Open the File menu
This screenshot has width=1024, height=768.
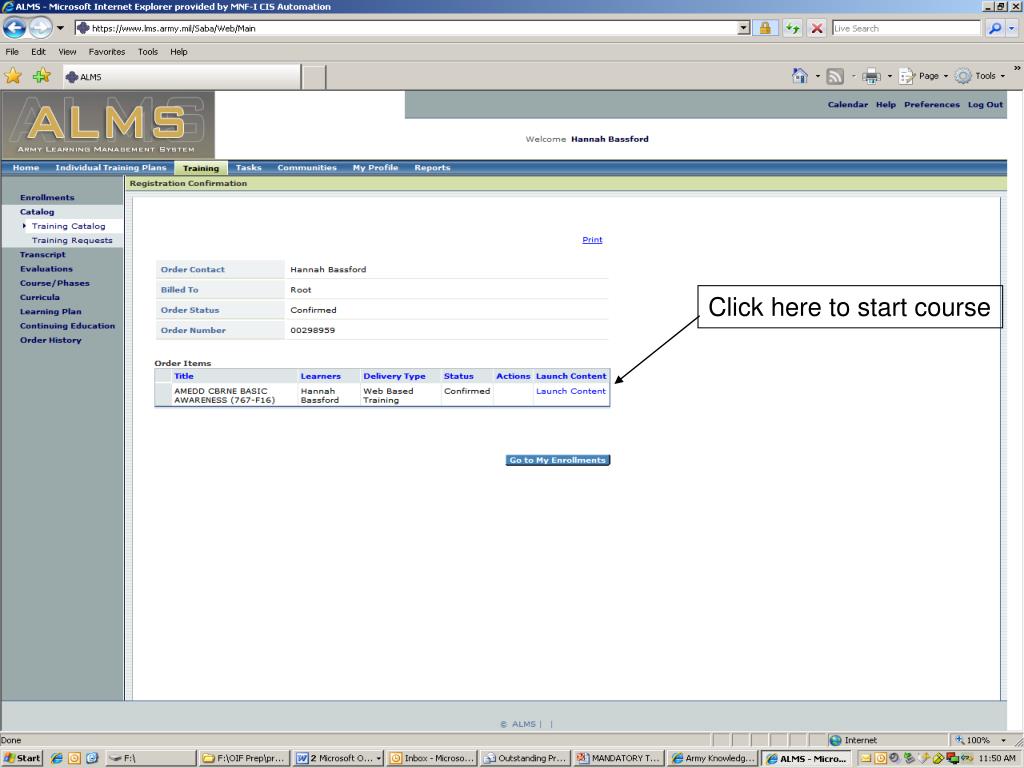tap(12, 52)
